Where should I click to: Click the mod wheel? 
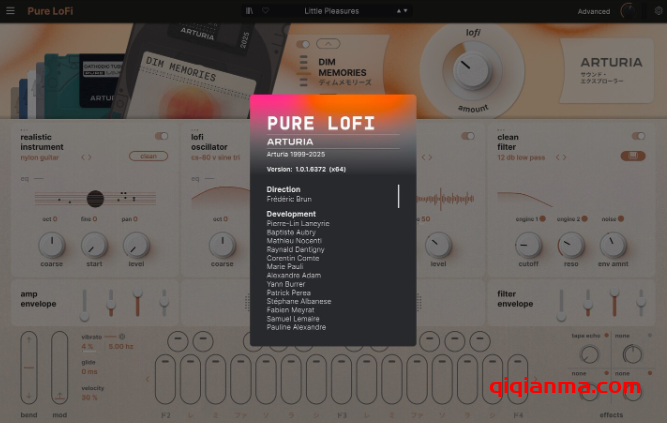click(60, 367)
